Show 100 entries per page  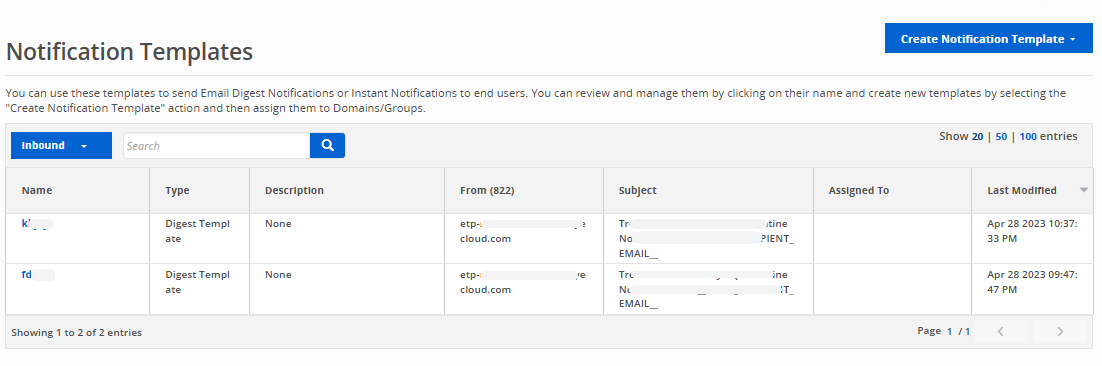point(1028,136)
